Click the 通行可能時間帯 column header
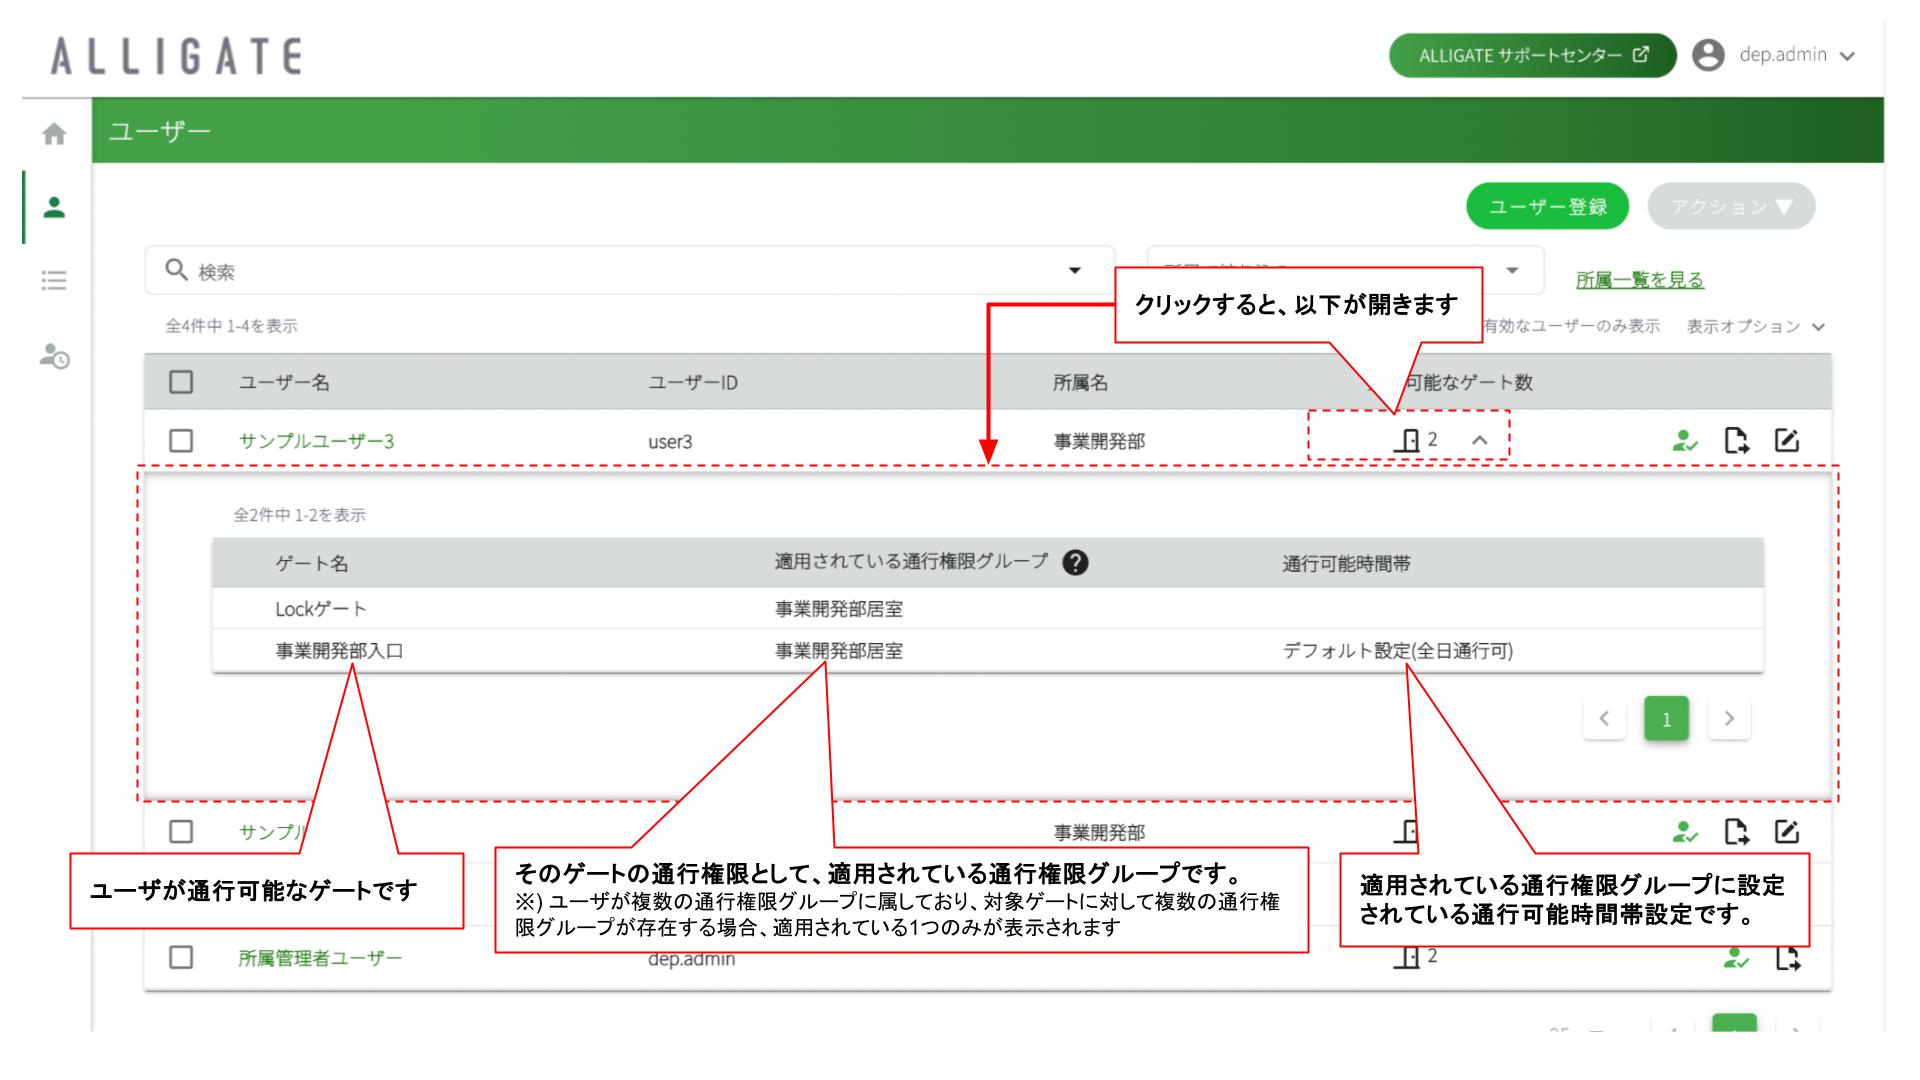The image size is (1920, 1080). pyautogui.click(x=1346, y=564)
